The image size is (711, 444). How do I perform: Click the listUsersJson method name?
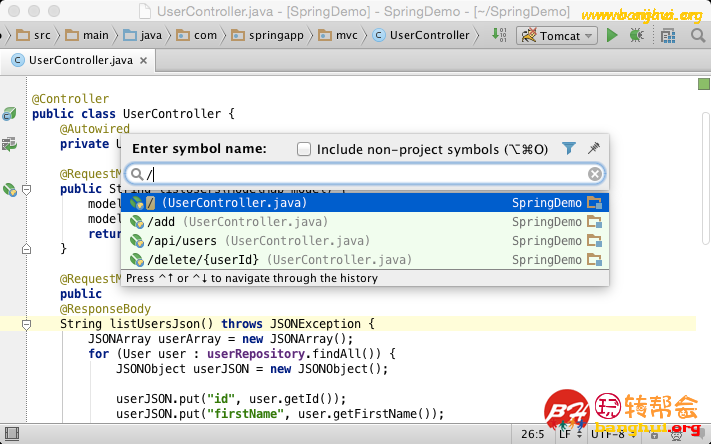coord(156,324)
